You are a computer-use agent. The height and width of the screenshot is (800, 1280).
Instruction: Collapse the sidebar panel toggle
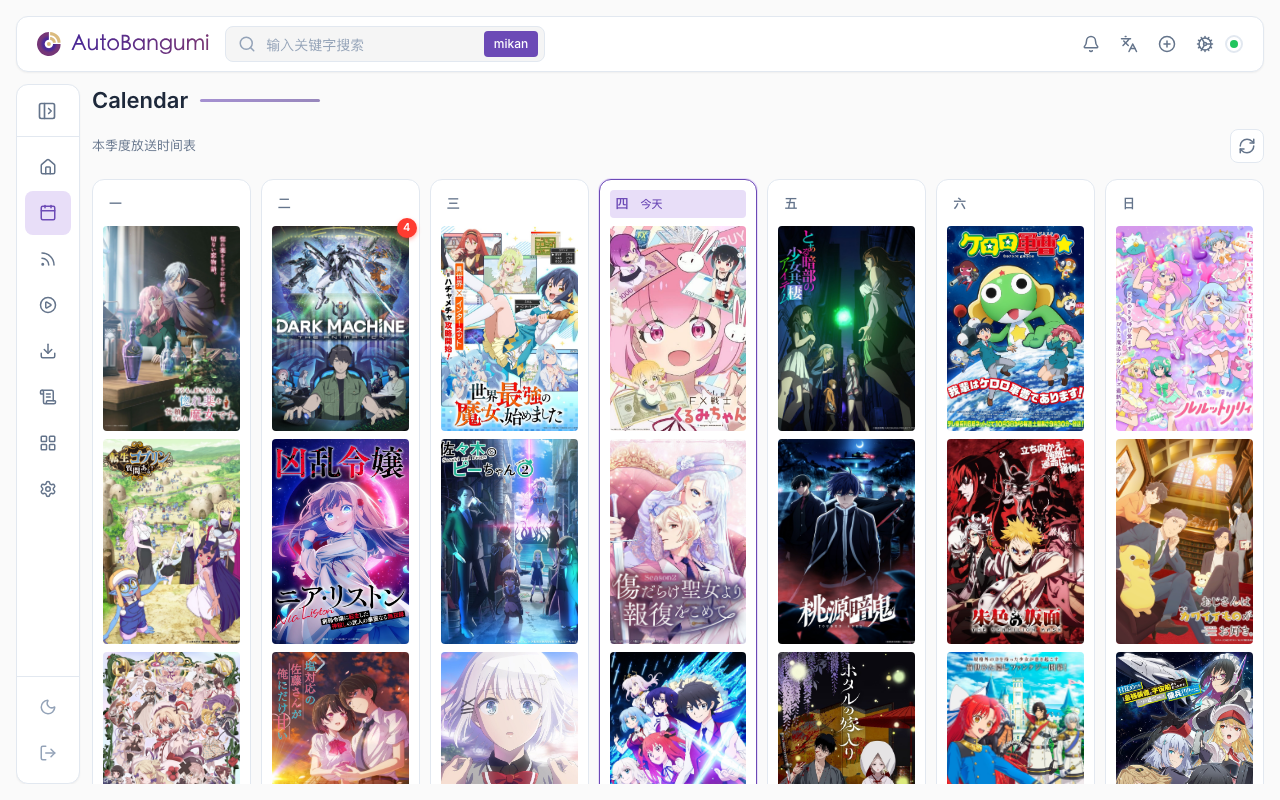pos(47,111)
